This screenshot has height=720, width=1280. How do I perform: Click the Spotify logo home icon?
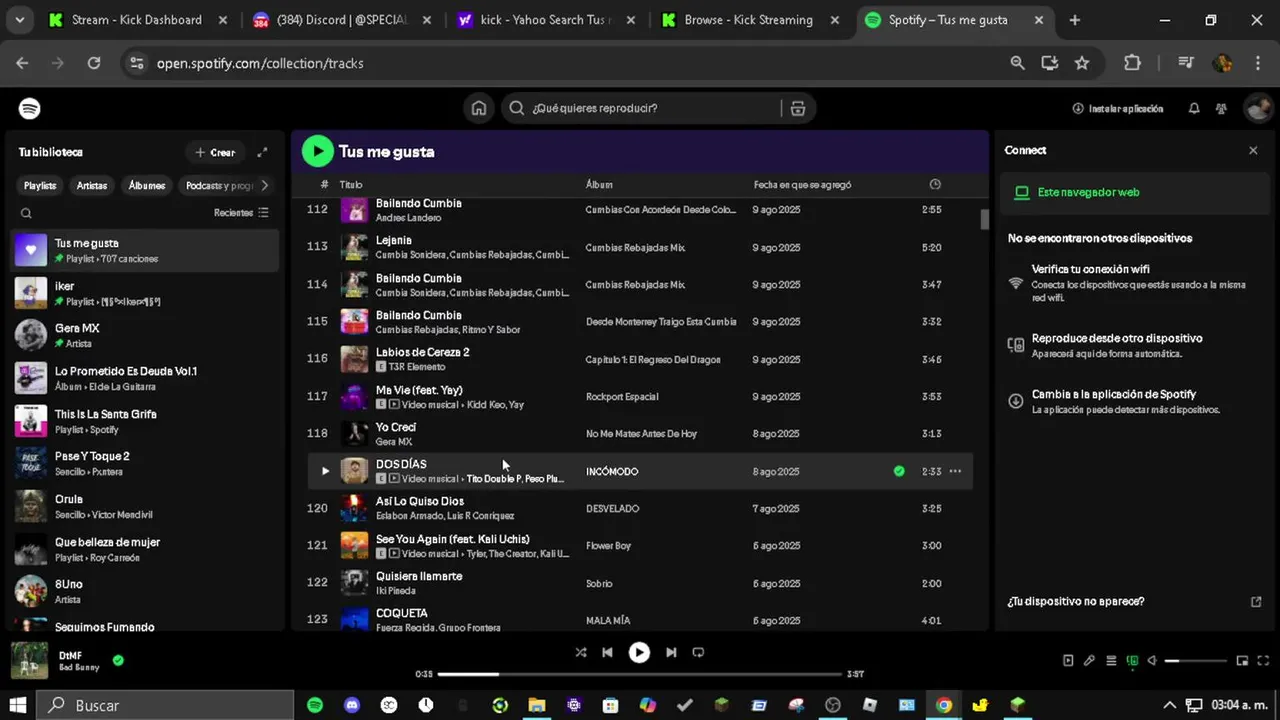pos(29,108)
